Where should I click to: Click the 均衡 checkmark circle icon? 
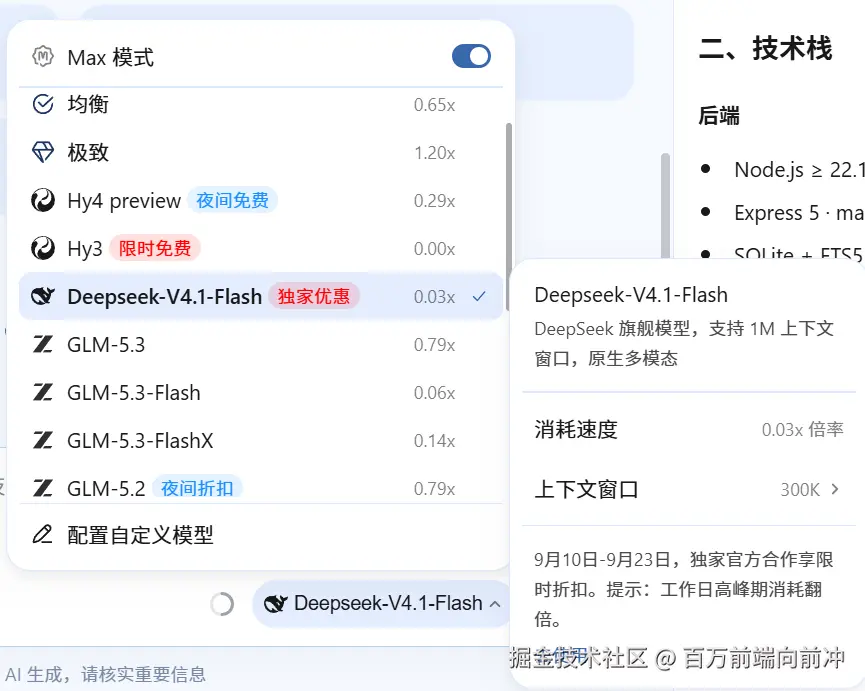(x=43, y=104)
